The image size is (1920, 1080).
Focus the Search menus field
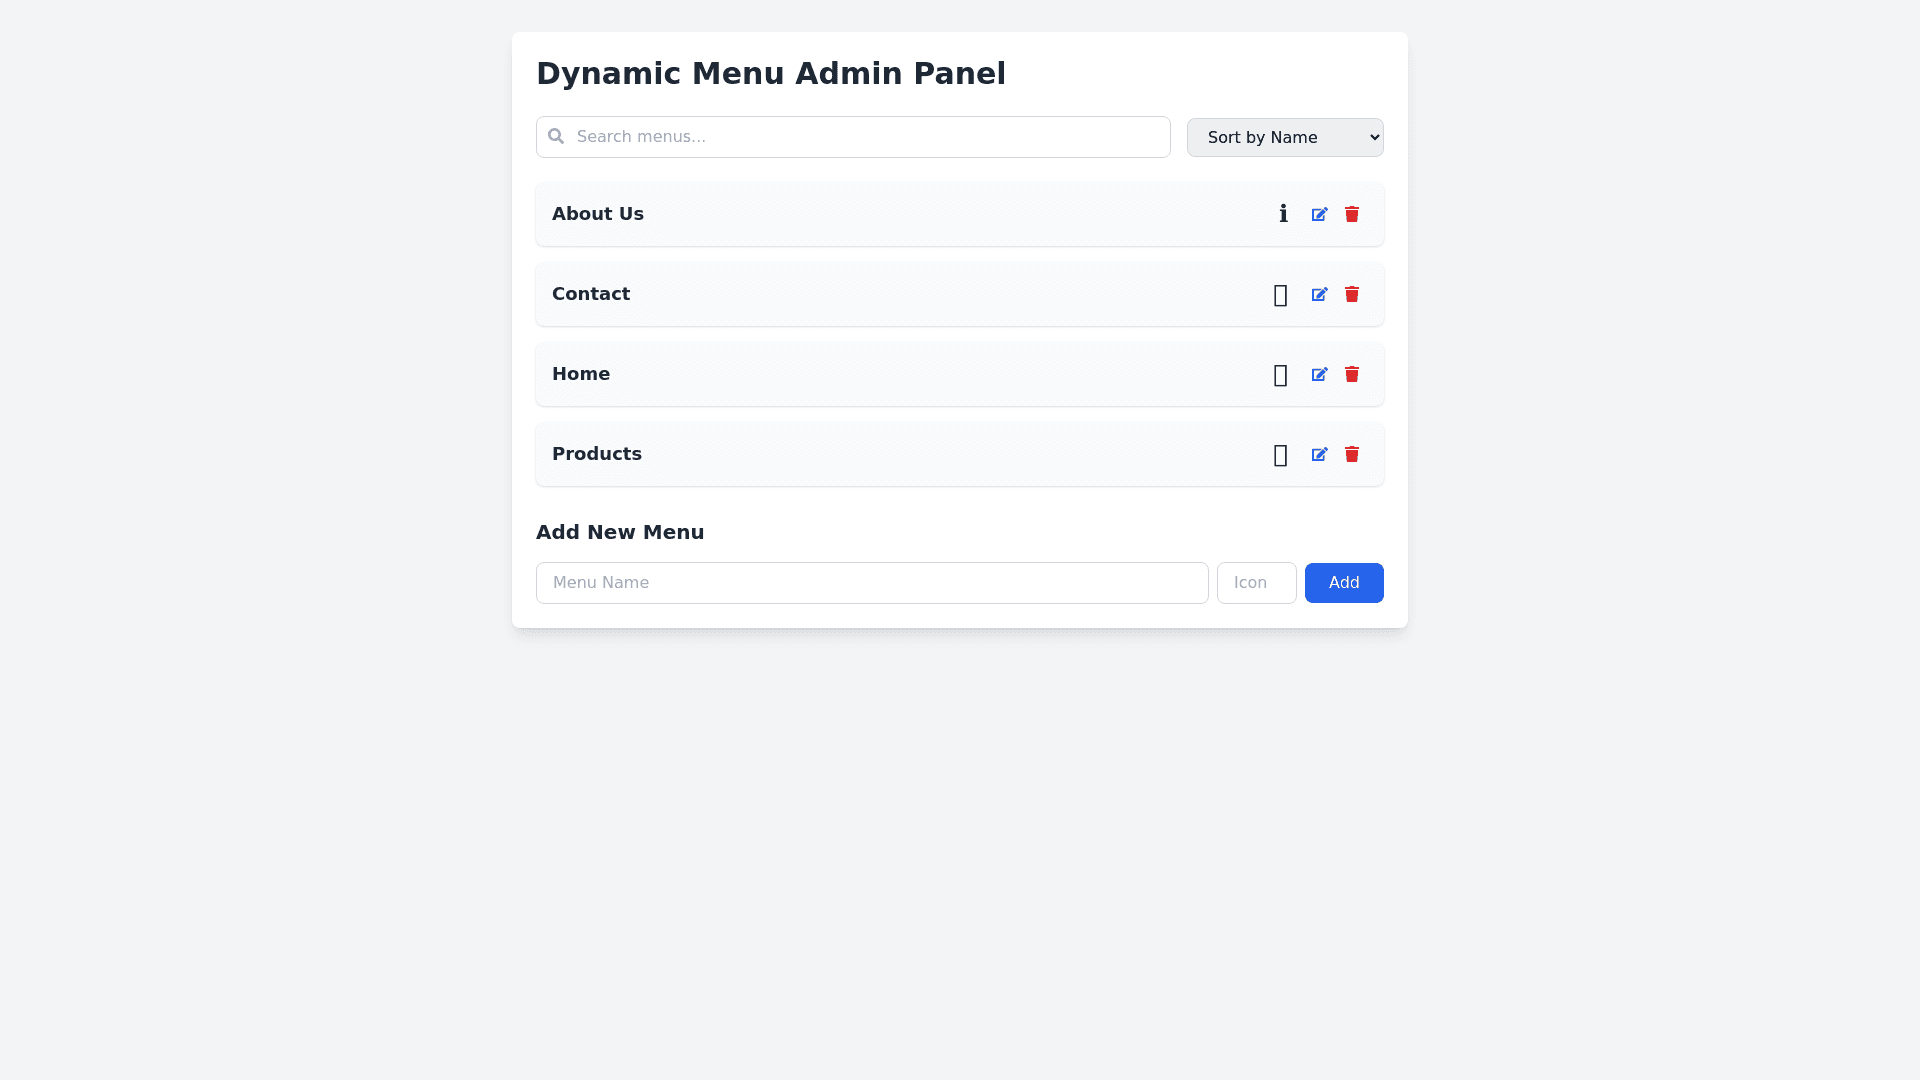[870, 137]
